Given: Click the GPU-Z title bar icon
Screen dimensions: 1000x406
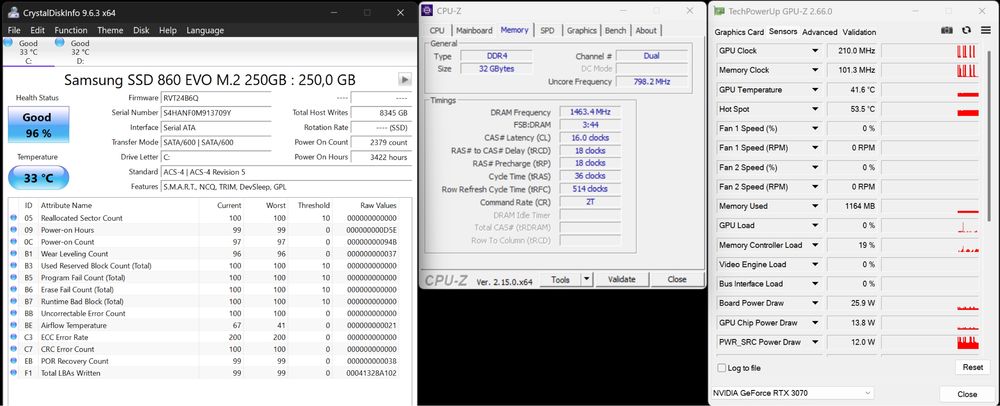Looking at the screenshot, I should 719,11.
